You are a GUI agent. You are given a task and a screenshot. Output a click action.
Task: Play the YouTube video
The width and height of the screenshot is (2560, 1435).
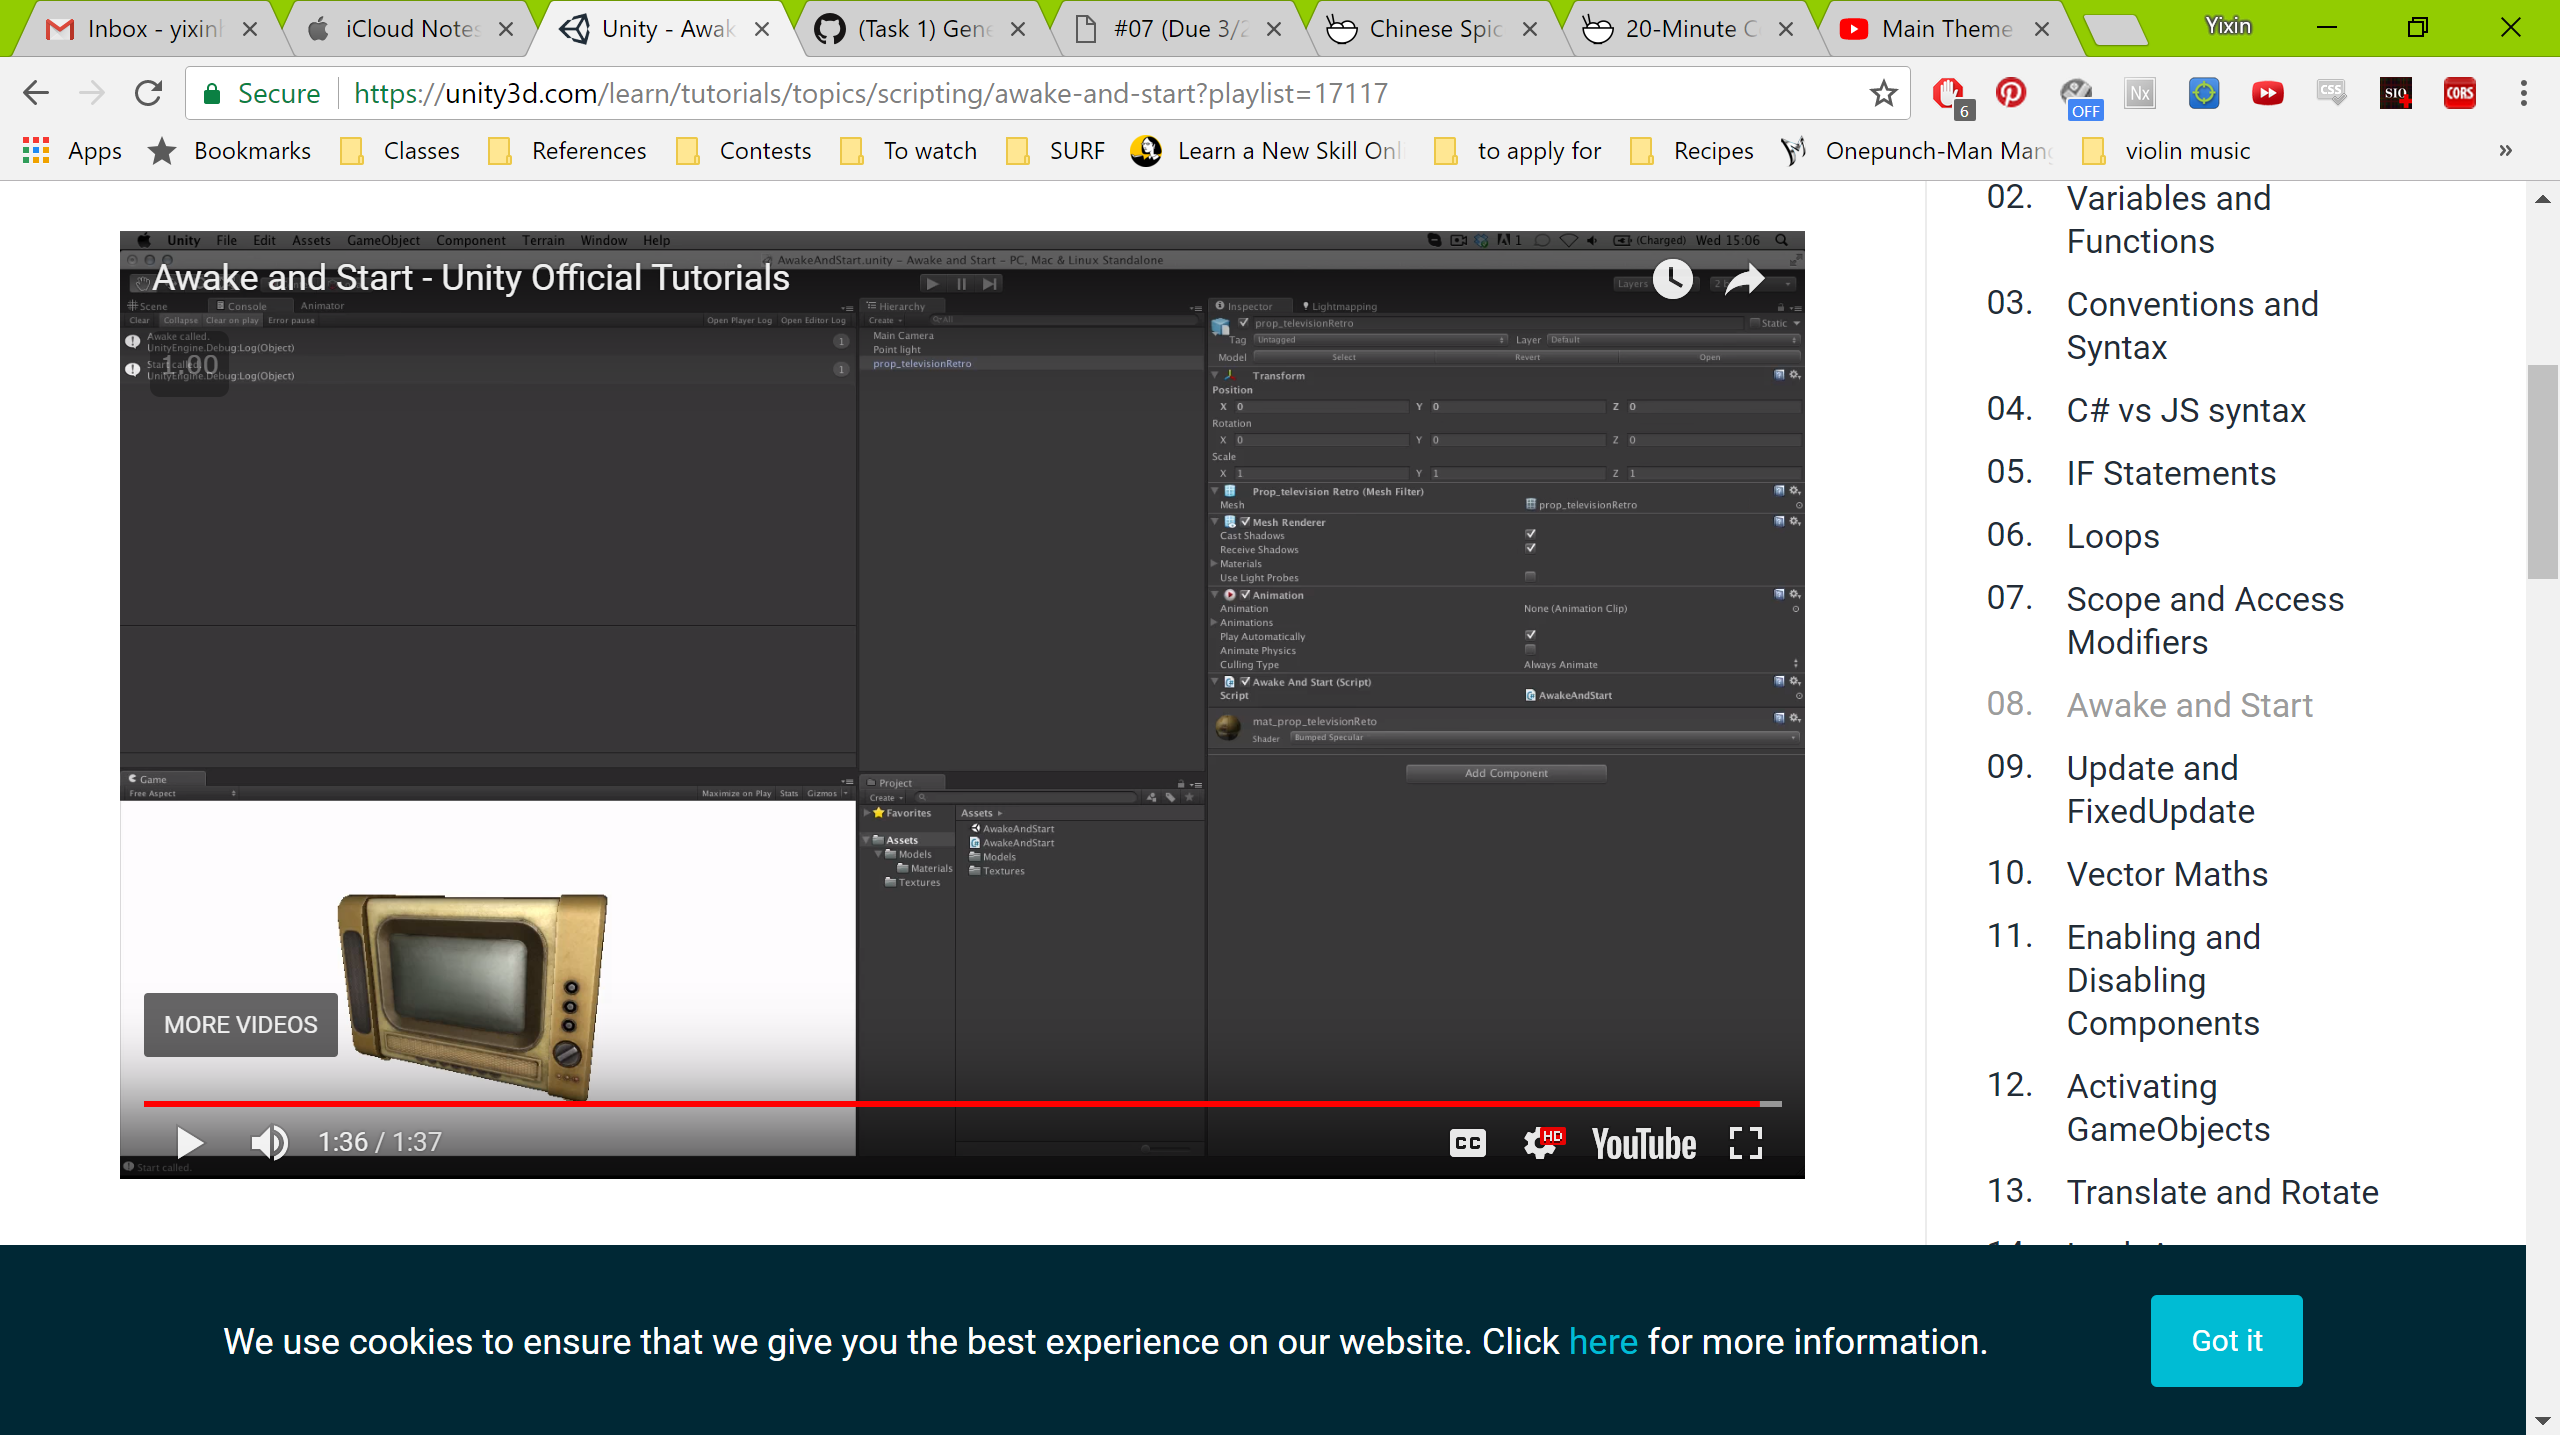coord(188,1142)
